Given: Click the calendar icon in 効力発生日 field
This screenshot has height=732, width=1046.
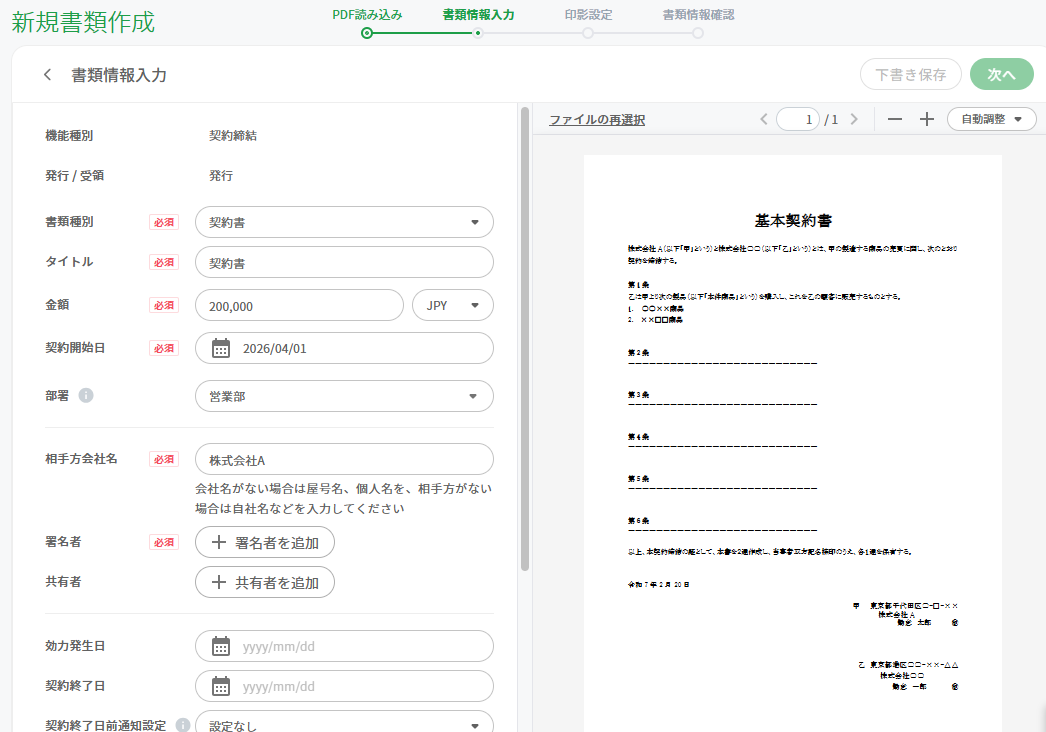Looking at the screenshot, I should click(221, 646).
